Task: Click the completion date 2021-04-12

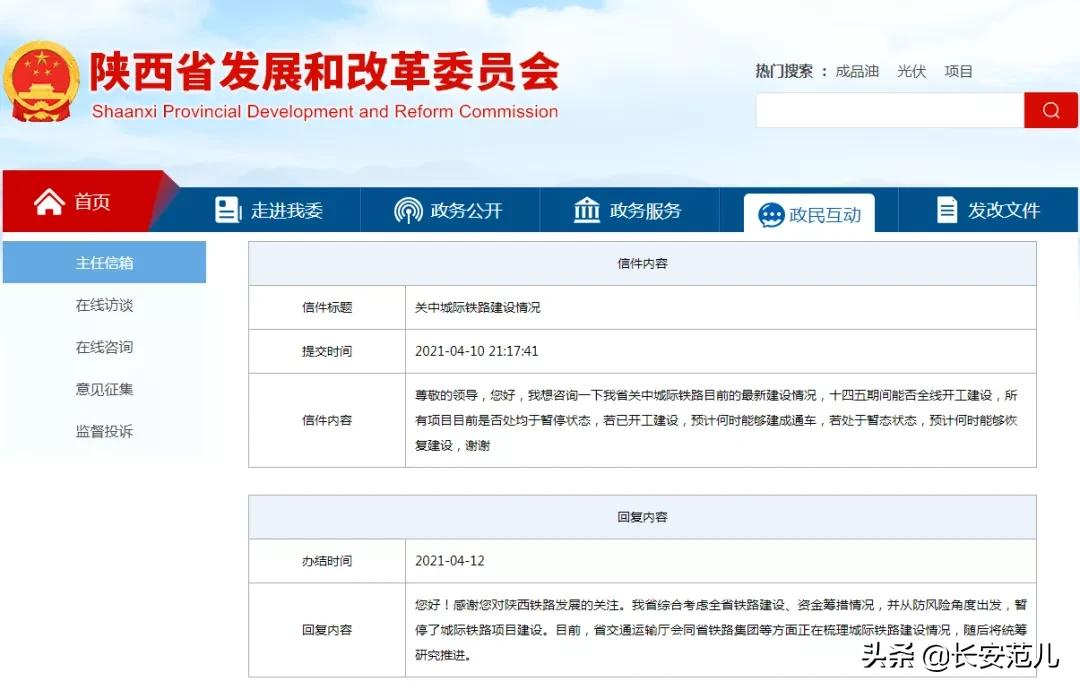Action: coord(450,561)
